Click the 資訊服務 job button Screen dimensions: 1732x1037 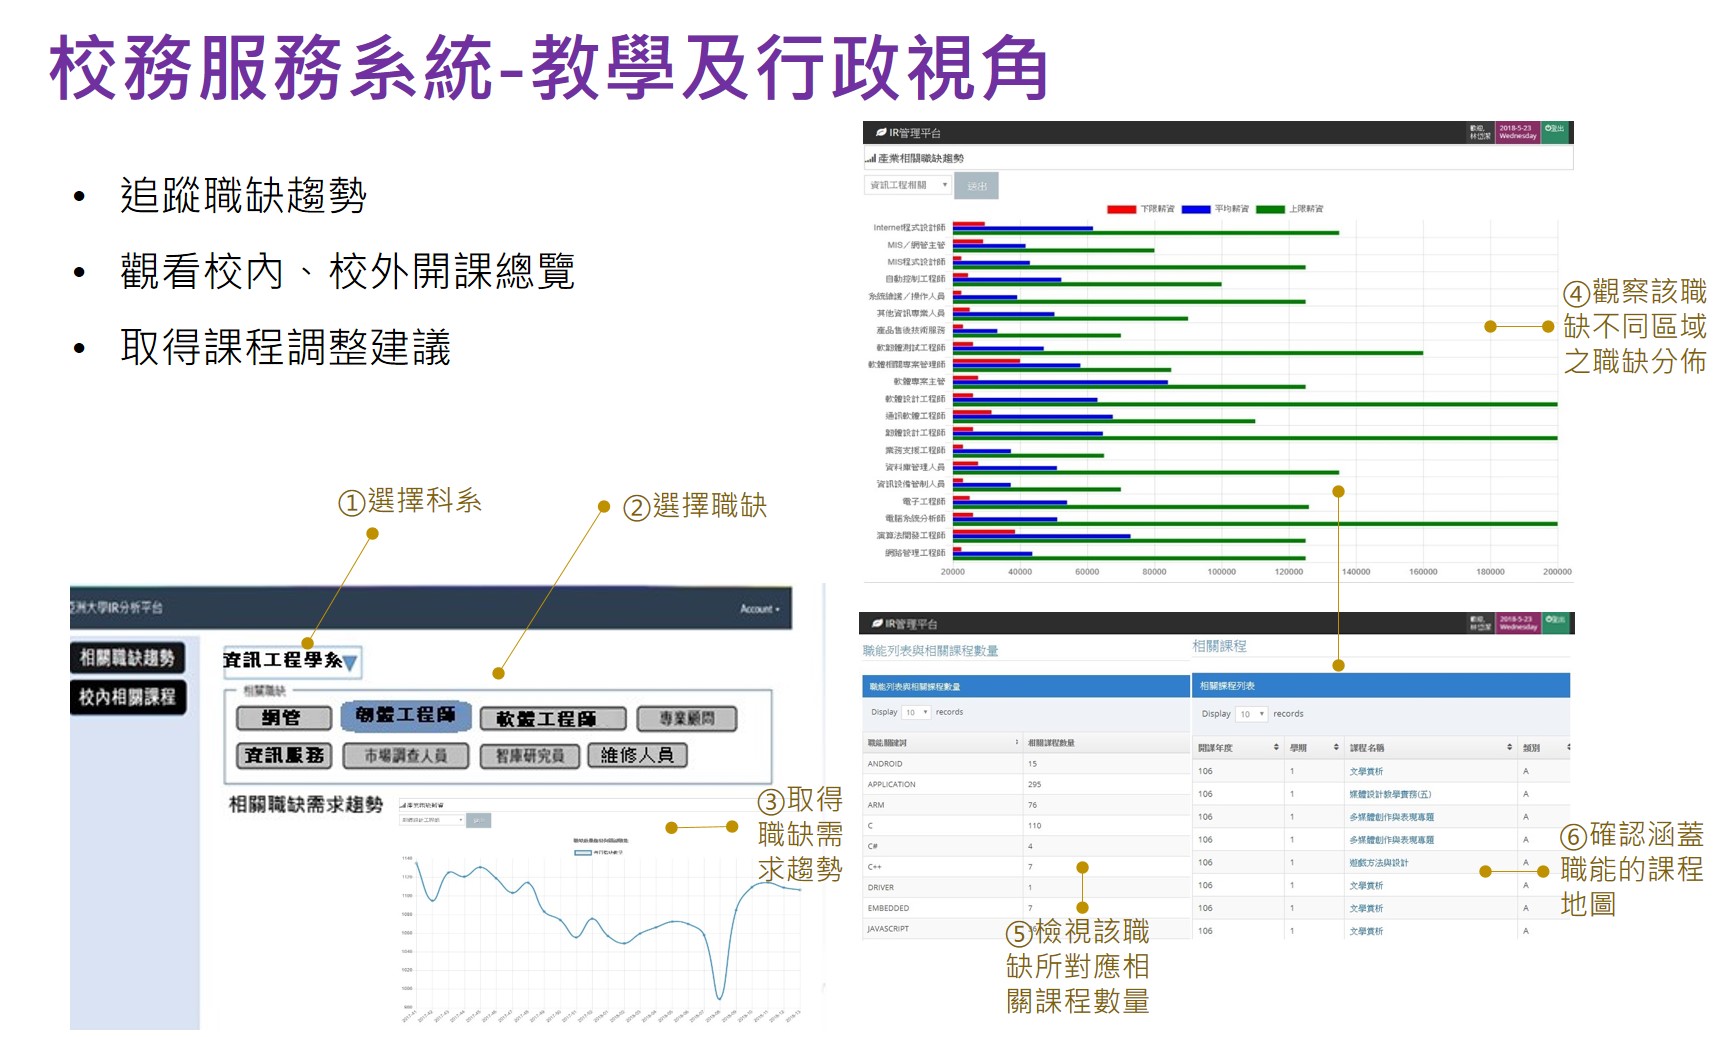tap(284, 756)
